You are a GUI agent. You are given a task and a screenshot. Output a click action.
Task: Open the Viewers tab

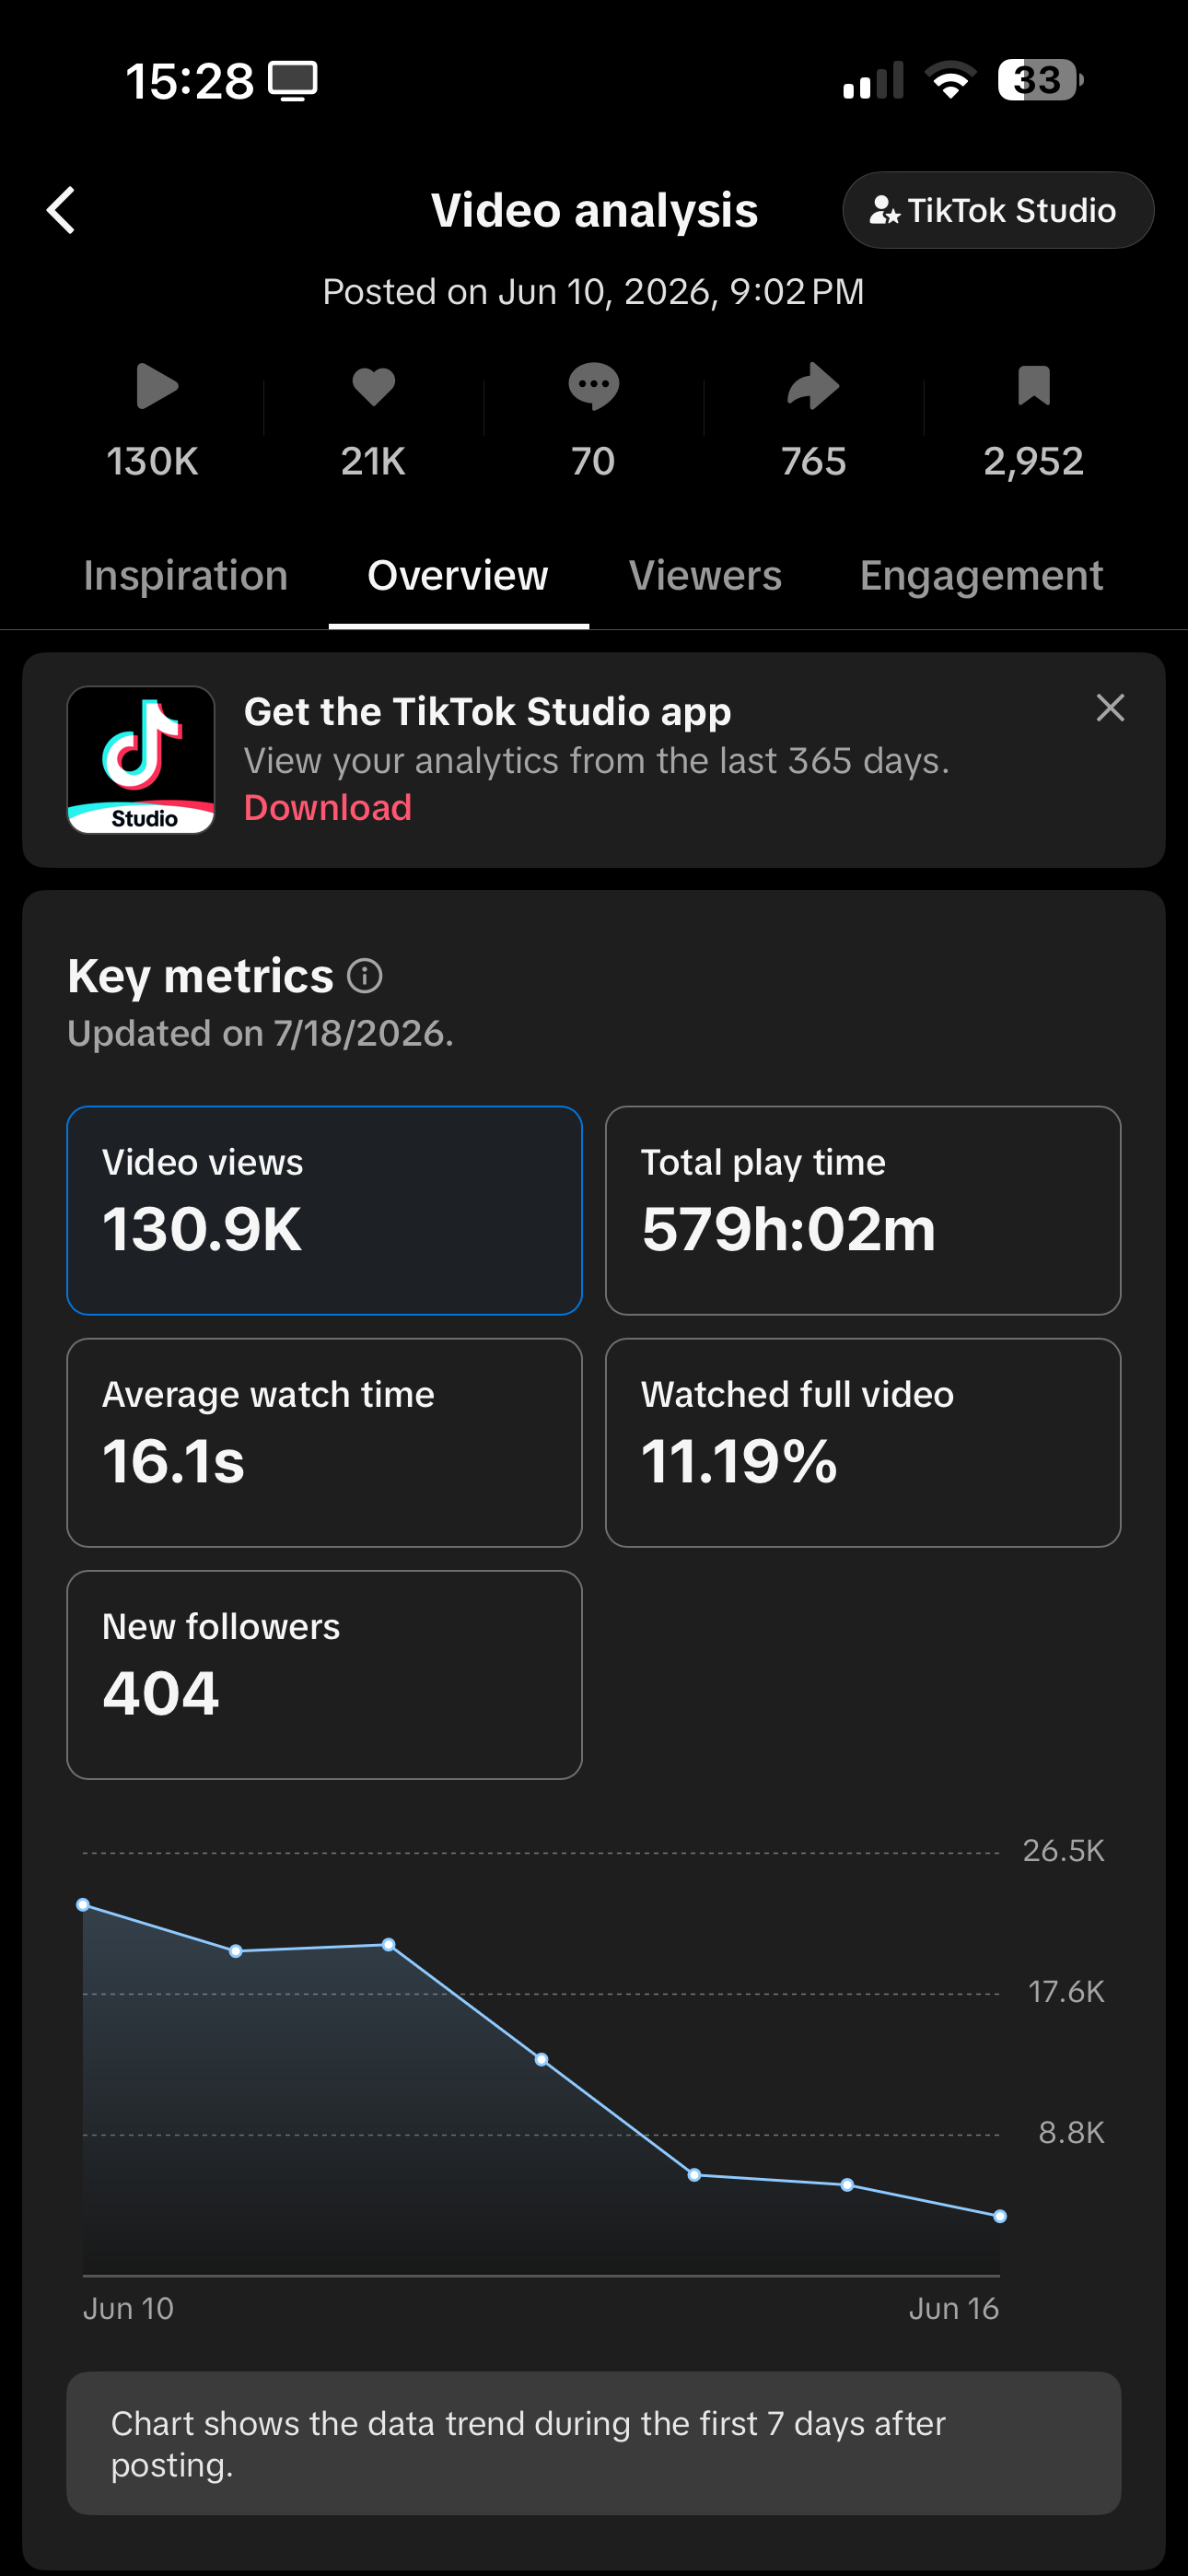pos(705,575)
